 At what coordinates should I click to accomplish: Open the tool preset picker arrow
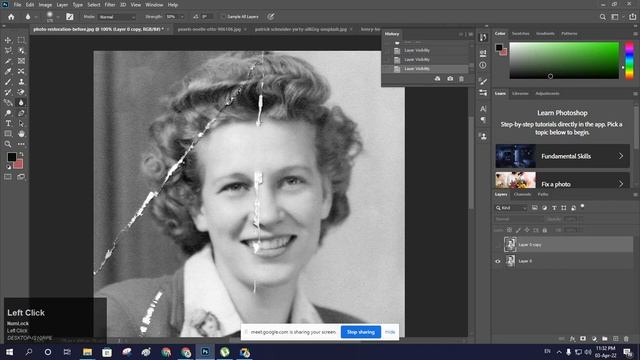pos(36,17)
